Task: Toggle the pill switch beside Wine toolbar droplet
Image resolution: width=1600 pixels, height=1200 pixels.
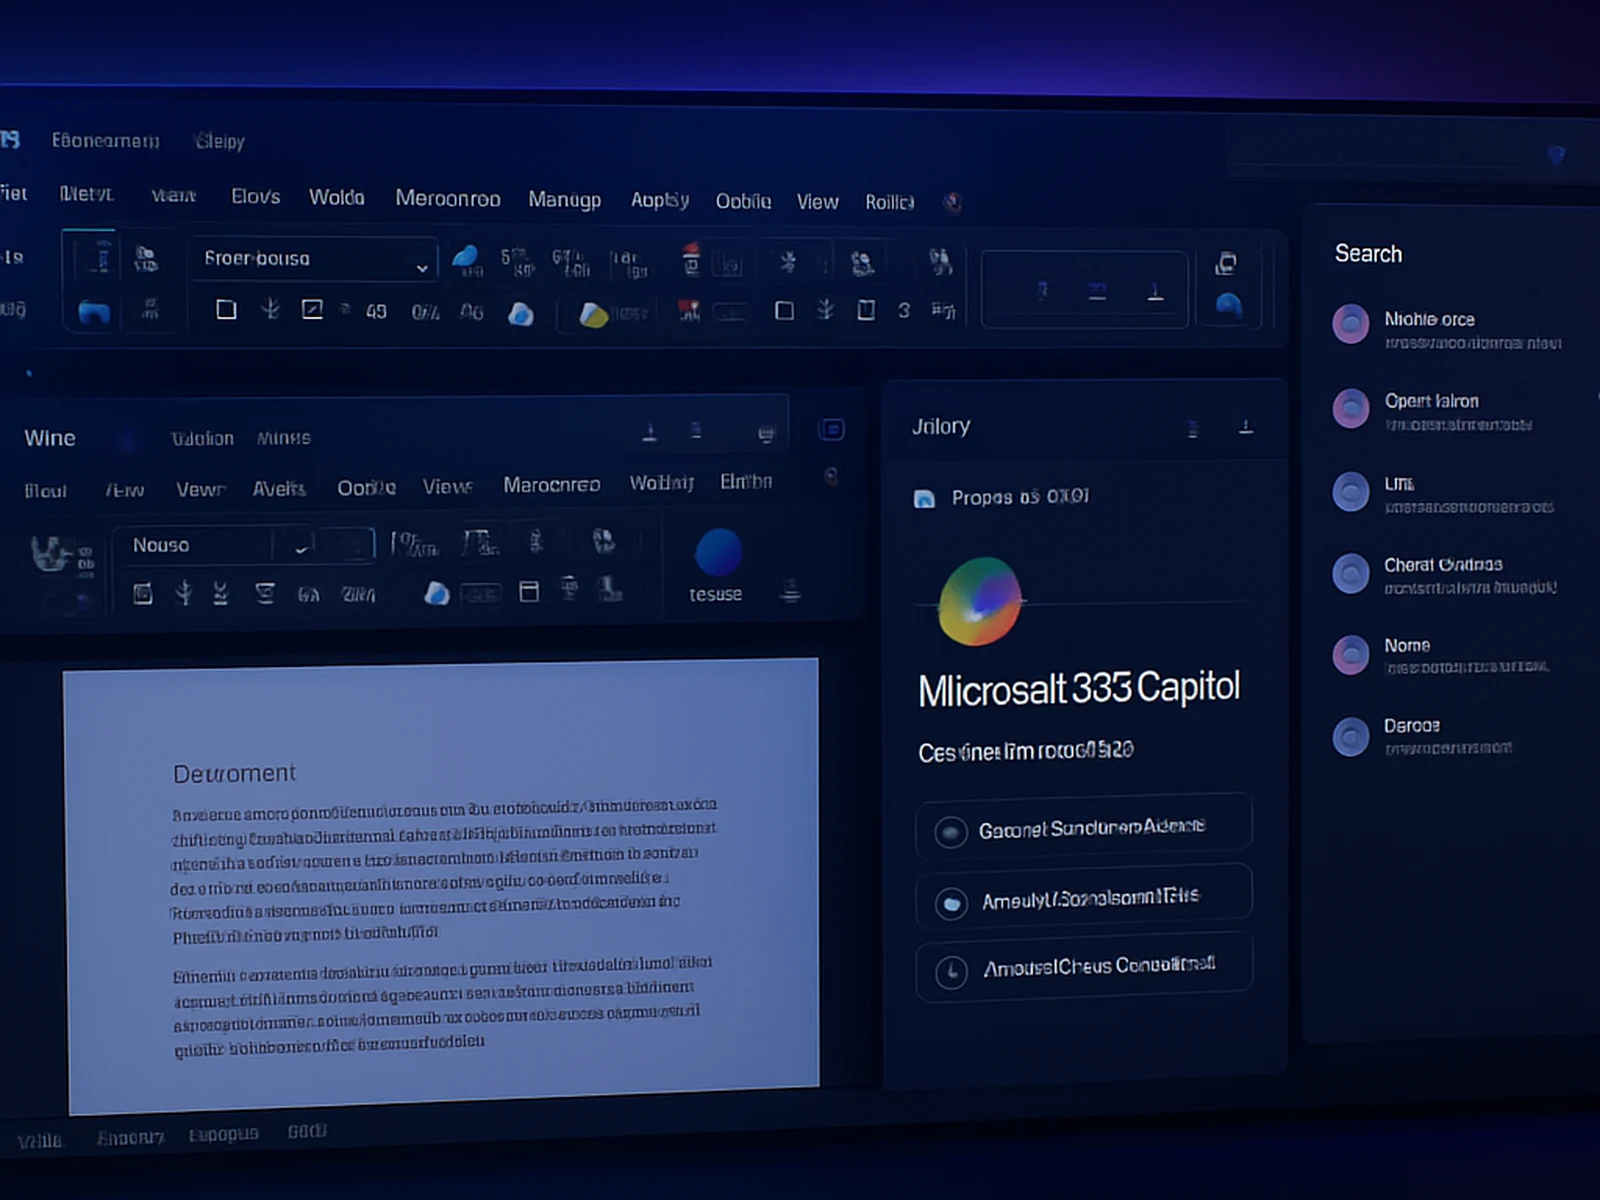Action: [x=480, y=594]
